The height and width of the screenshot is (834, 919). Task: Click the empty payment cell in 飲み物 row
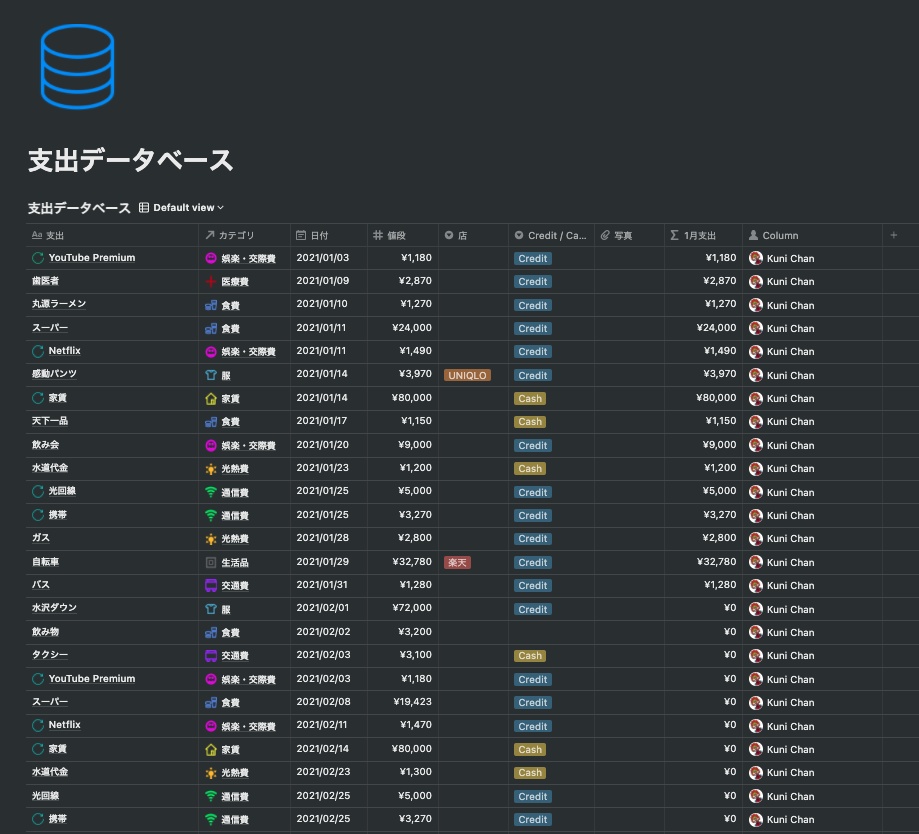(552, 632)
